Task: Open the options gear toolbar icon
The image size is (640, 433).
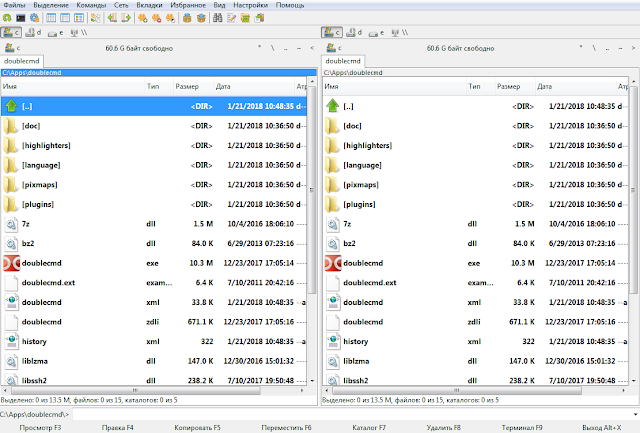Action: click(35, 18)
